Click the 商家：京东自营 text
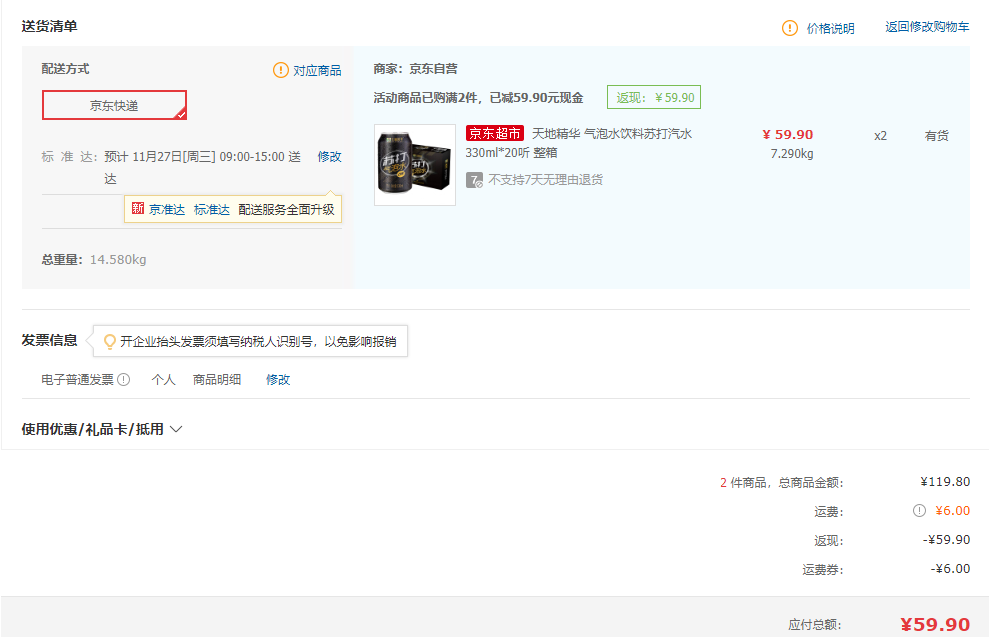989x637 pixels. pyautogui.click(x=415, y=69)
